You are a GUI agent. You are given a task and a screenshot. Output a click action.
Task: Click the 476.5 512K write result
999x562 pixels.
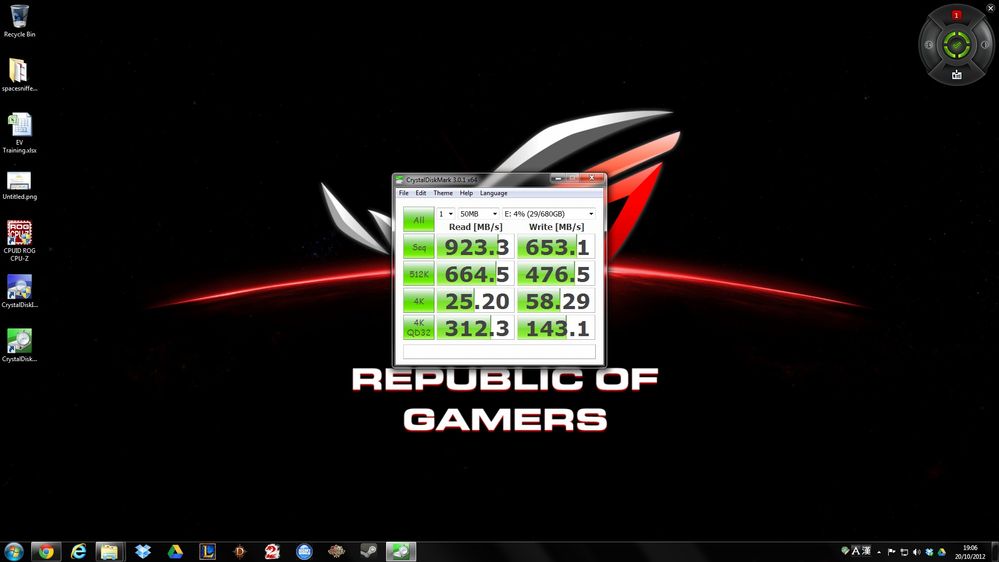click(556, 274)
